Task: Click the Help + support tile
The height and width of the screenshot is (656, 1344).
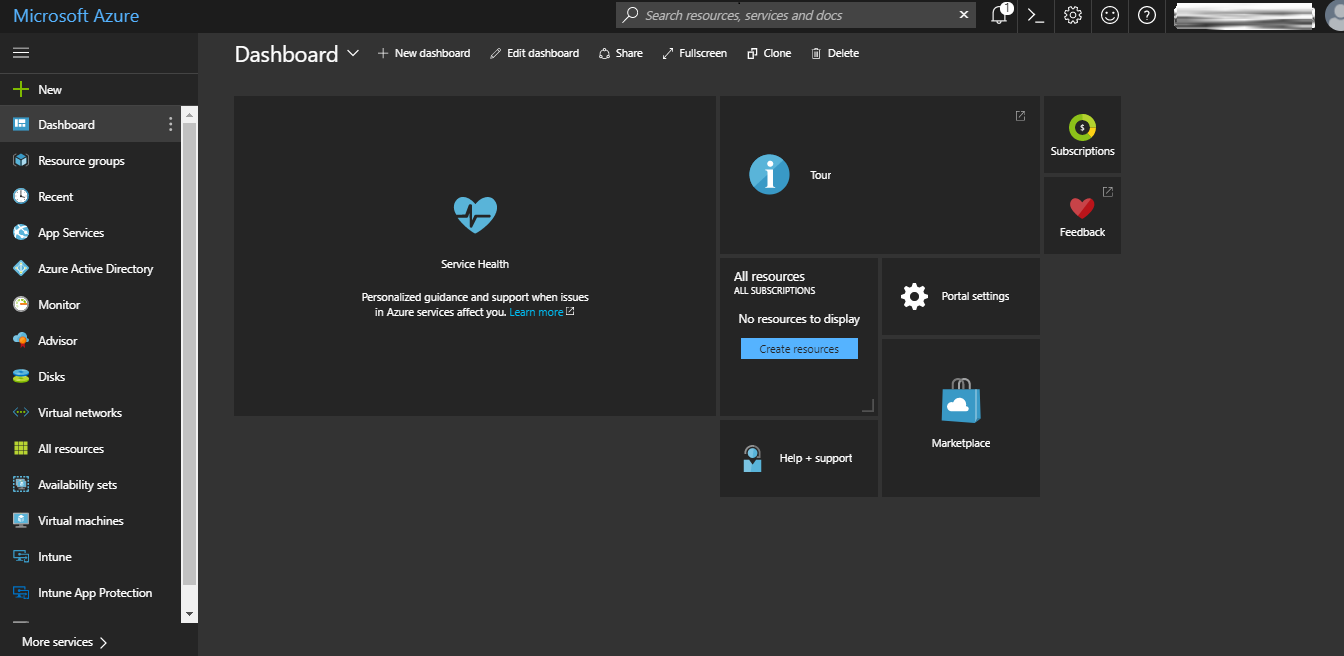Action: point(799,459)
